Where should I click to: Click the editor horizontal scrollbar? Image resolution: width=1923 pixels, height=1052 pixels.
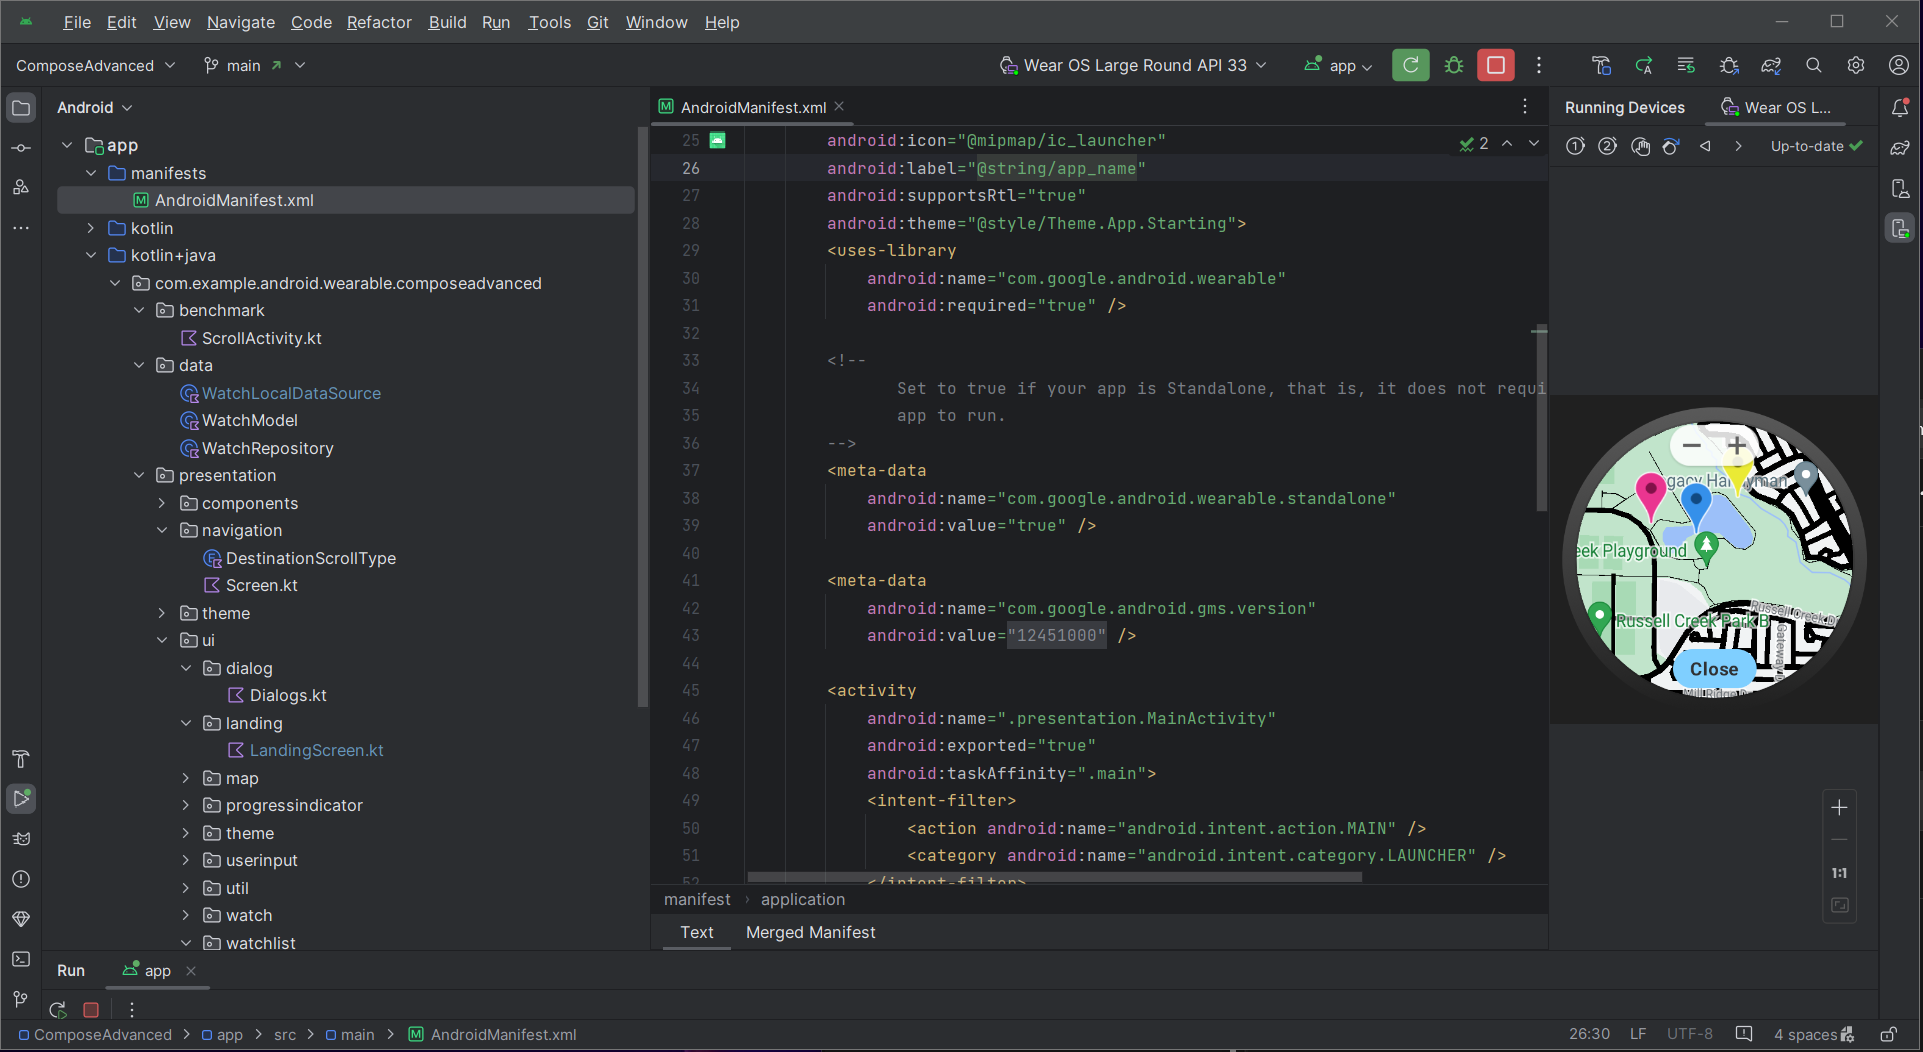pyautogui.click(x=1054, y=877)
